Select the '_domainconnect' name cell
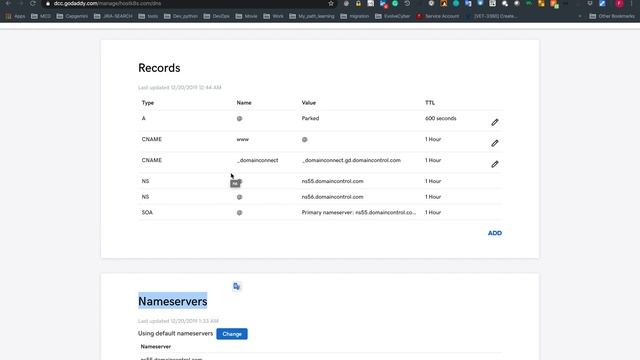 (x=258, y=160)
